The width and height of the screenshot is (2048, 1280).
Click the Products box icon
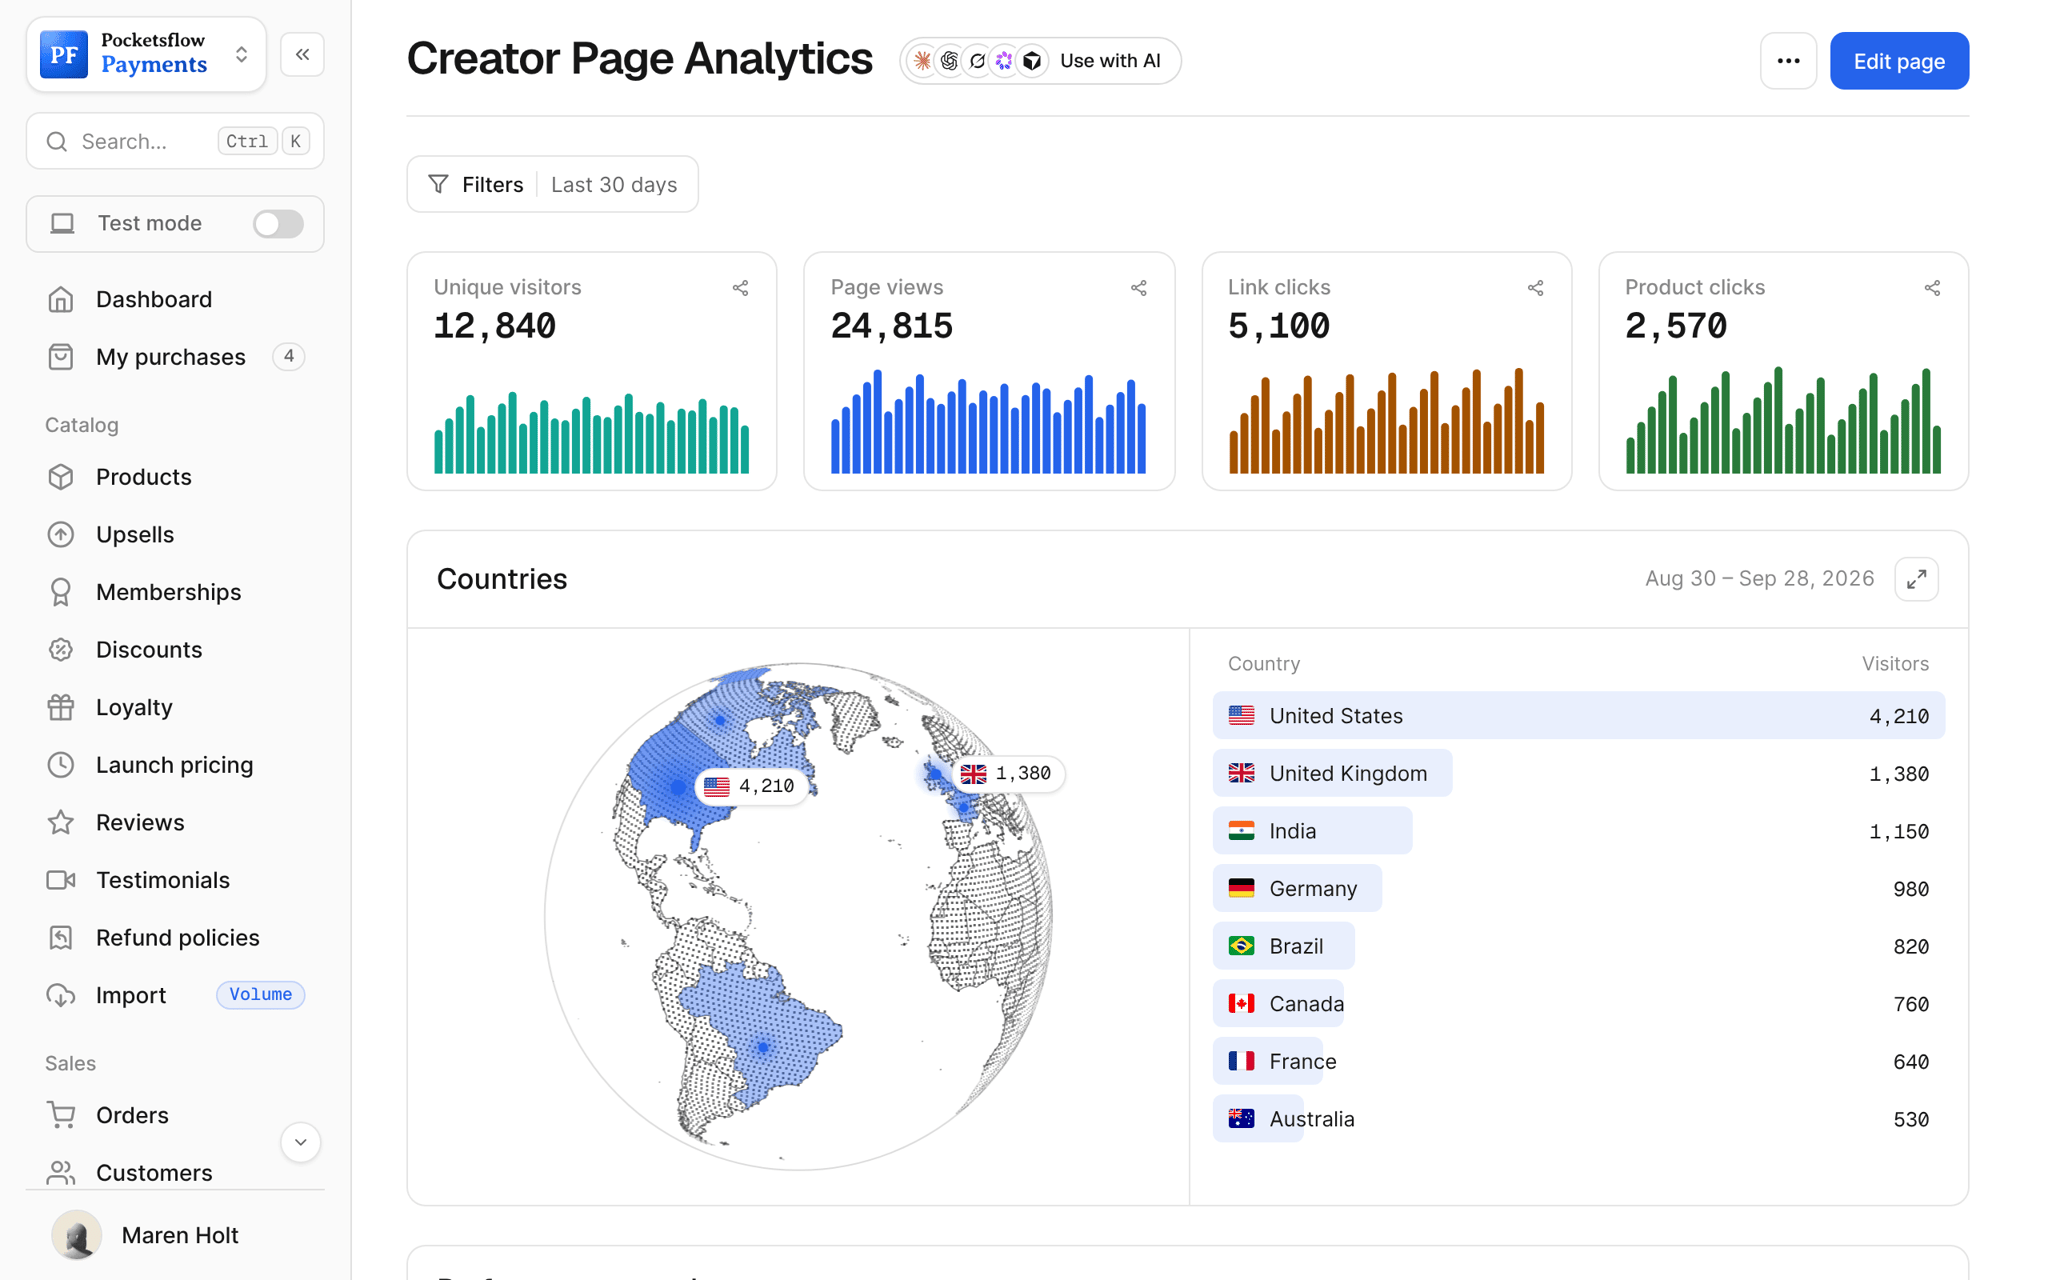click(61, 477)
